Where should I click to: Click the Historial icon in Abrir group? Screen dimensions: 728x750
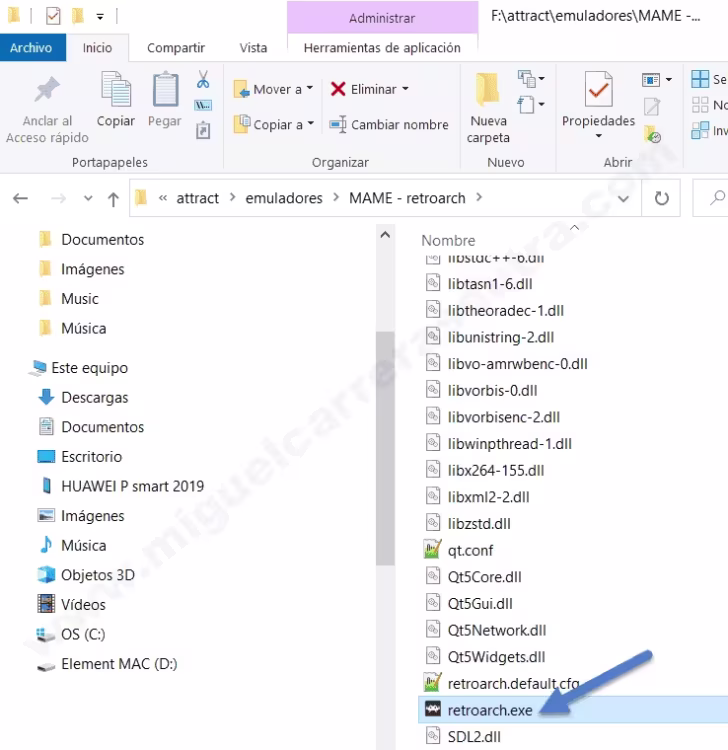coord(652,134)
